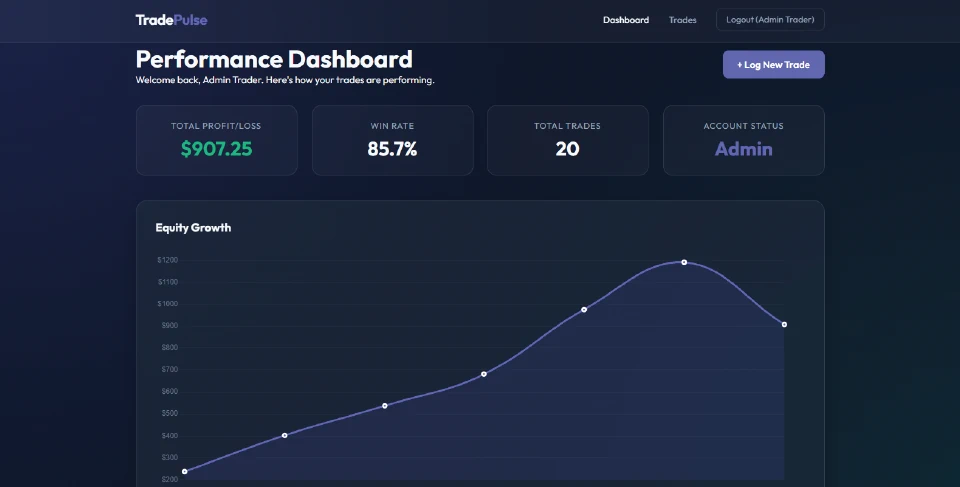Select the Total Trades card
960x487 pixels.
point(567,140)
